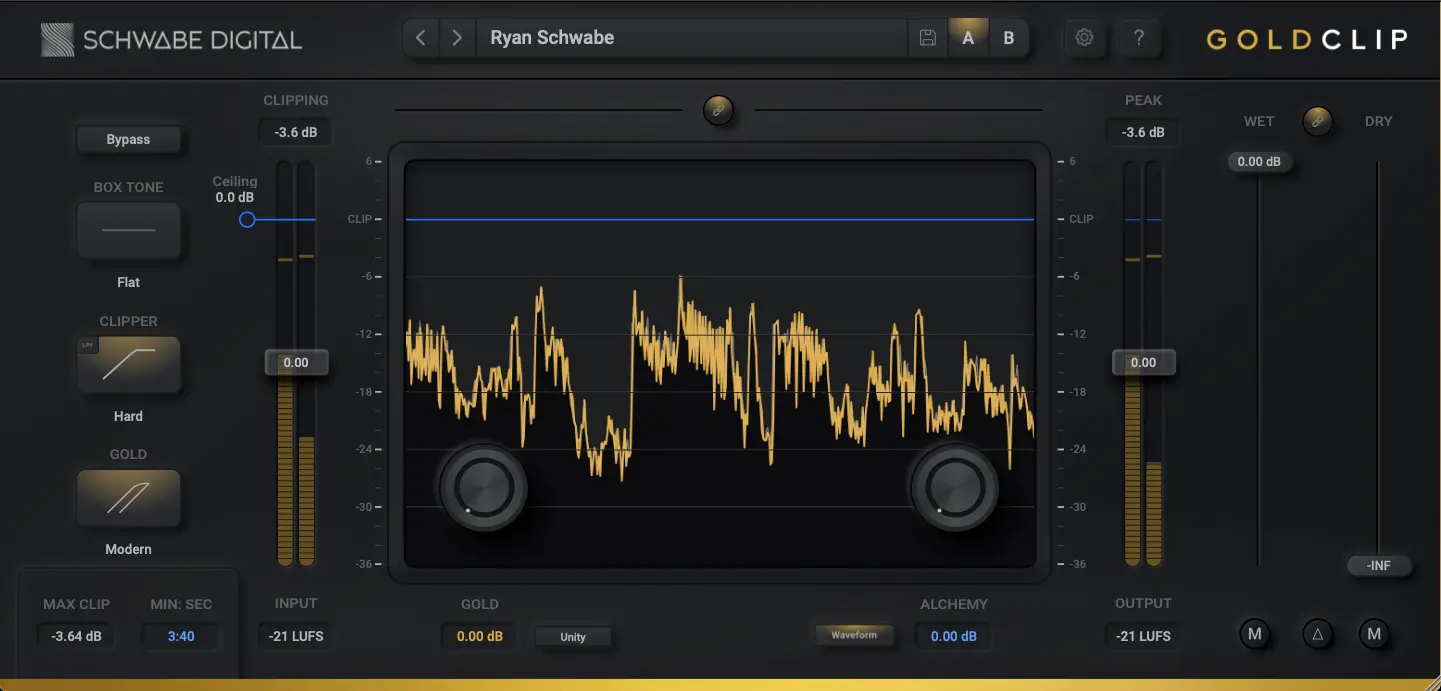
Task: Click the Alchemy knob
Action: [x=955, y=487]
